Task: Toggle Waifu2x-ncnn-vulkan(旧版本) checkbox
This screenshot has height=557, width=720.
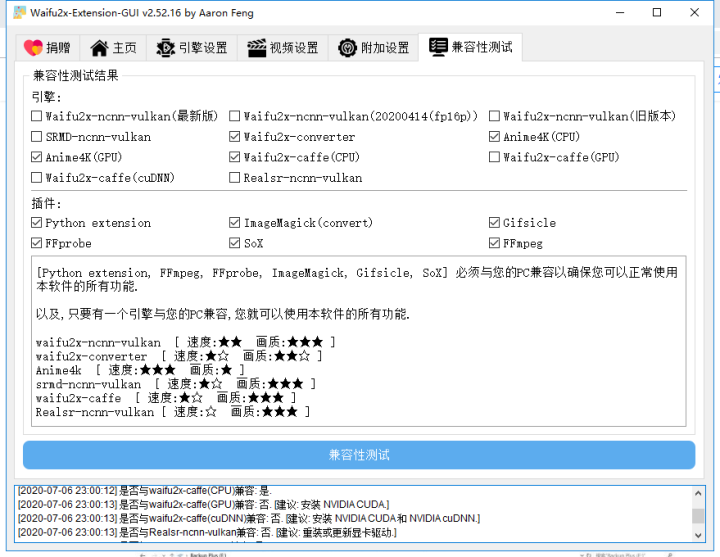Action: (x=494, y=116)
